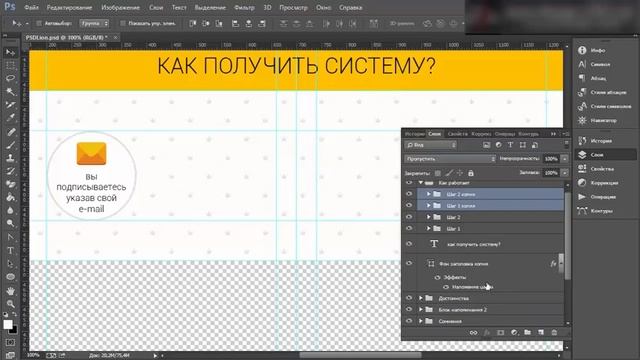Select the Blur tool
Image resolution: width=640 pixels, height=360 pixels.
pyautogui.click(x=10, y=211)
